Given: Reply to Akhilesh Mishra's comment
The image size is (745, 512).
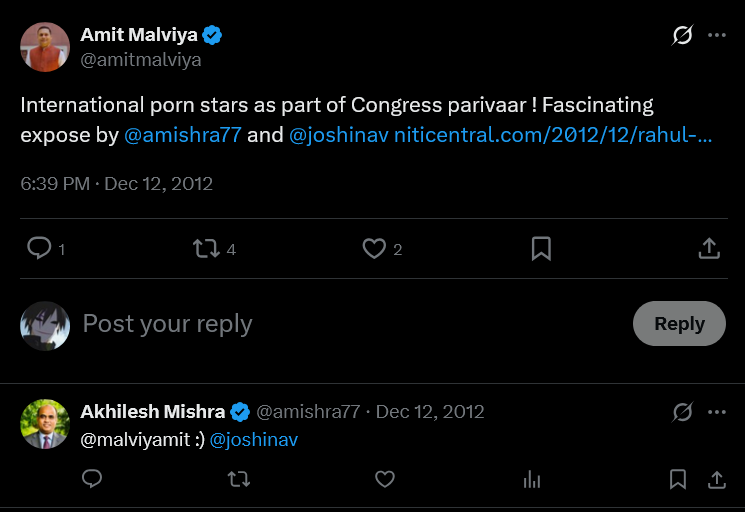Looking at the screenshot, I should (92, 479).
